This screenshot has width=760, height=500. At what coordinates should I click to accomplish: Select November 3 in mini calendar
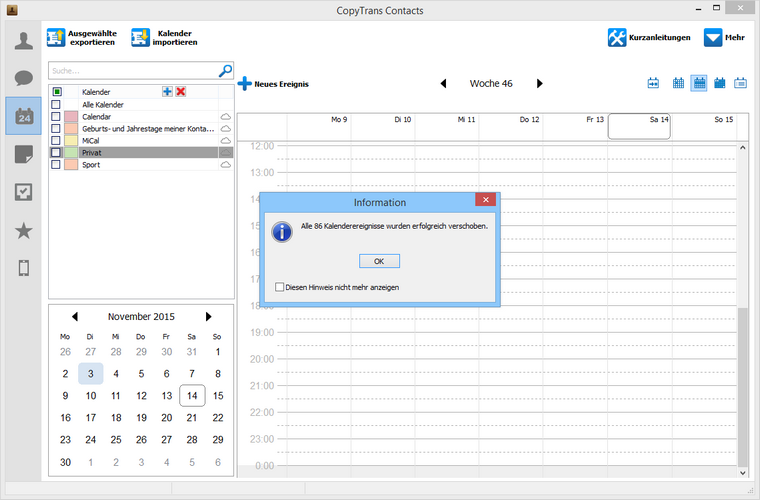coord(91,374)
